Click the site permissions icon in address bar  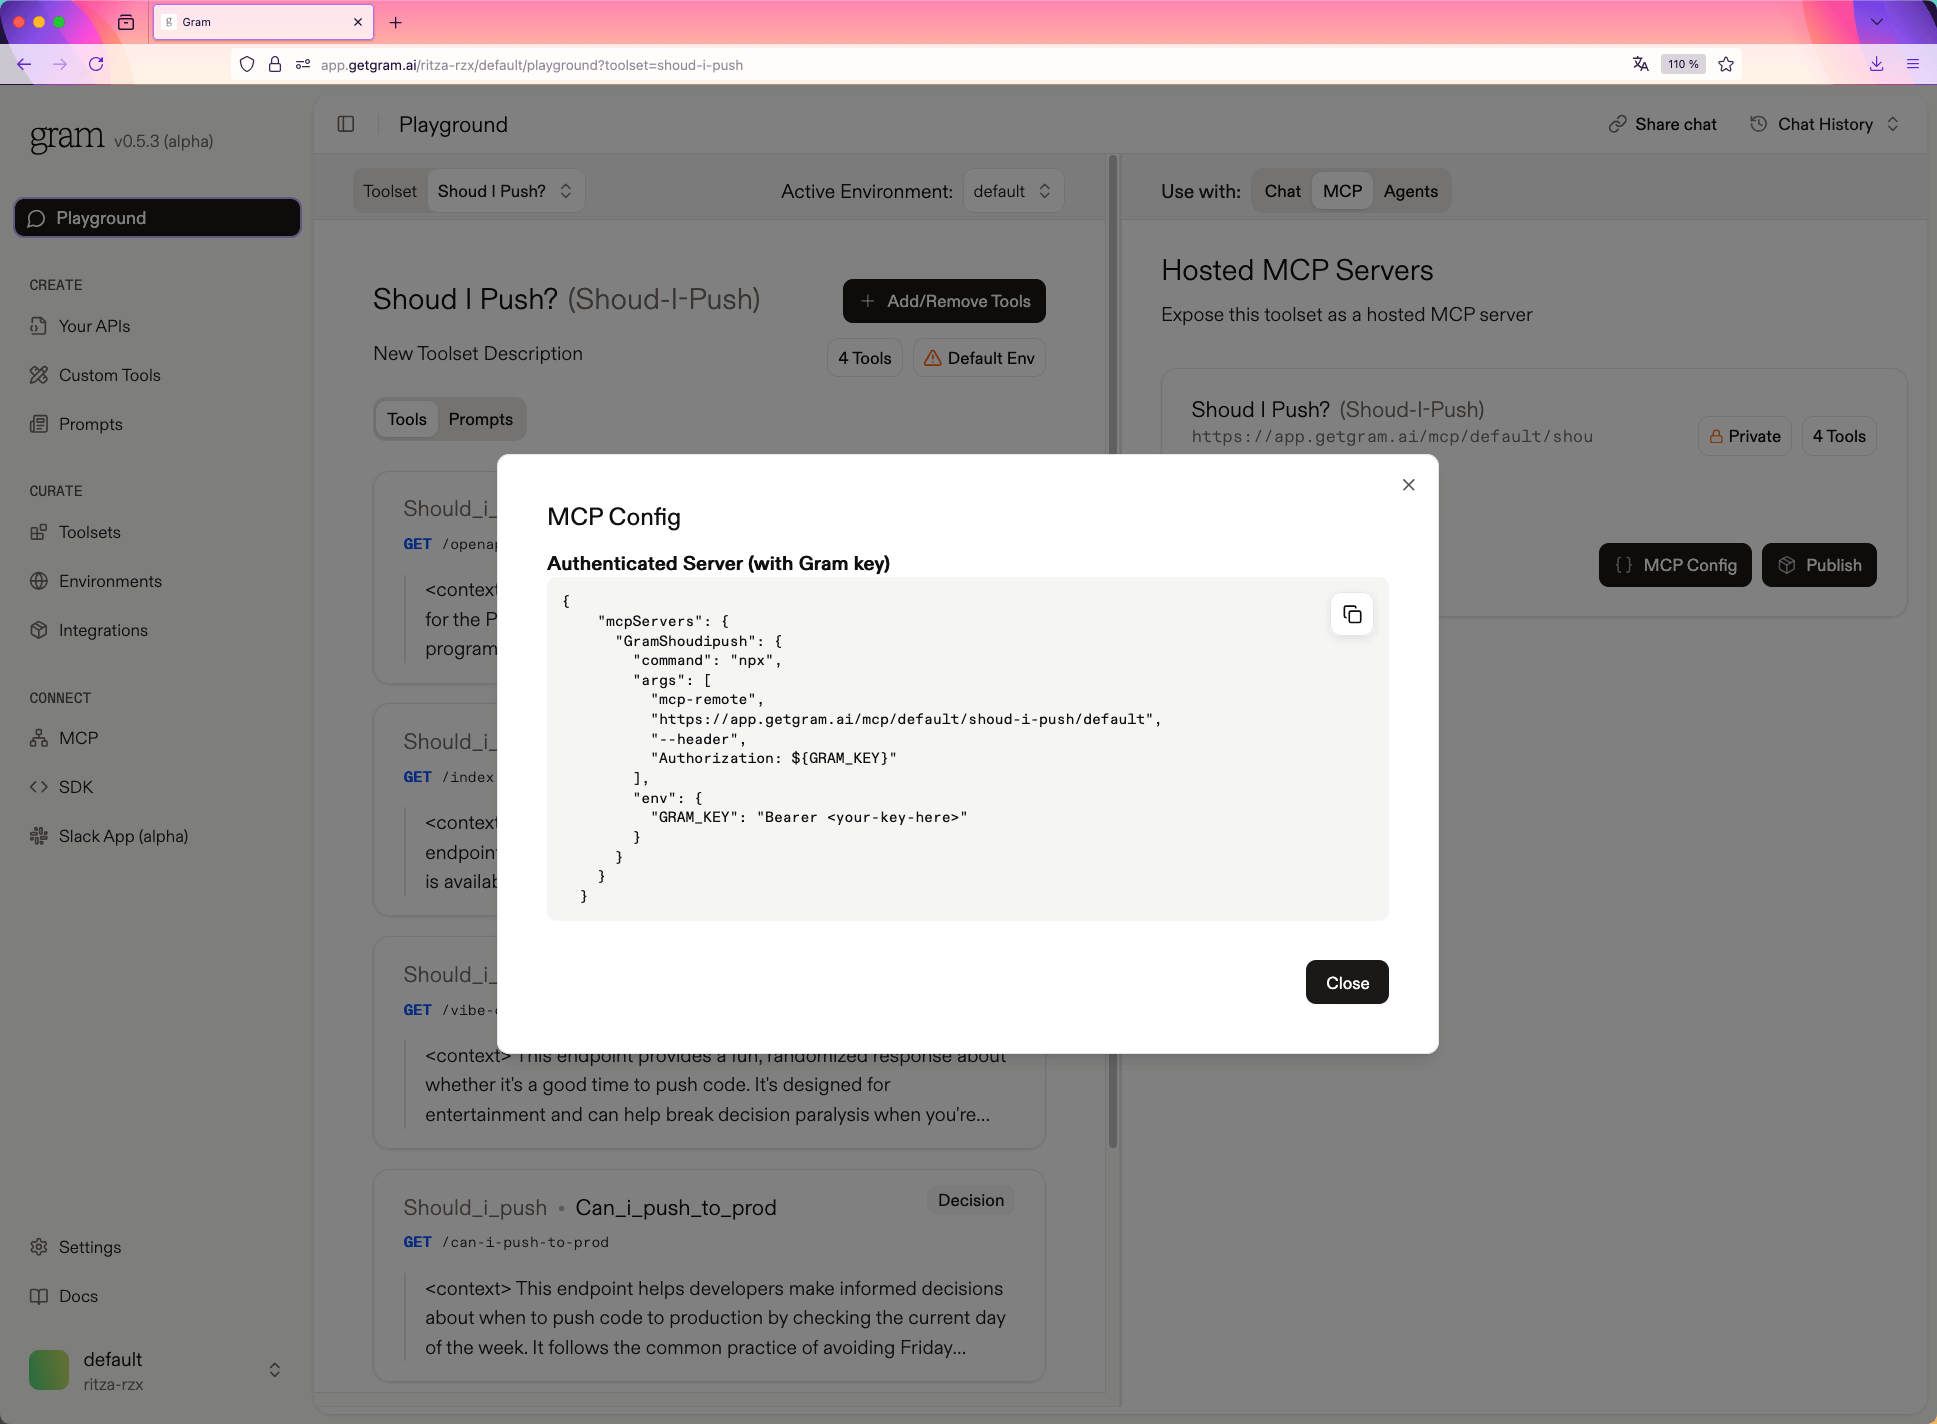click(303, 64)
